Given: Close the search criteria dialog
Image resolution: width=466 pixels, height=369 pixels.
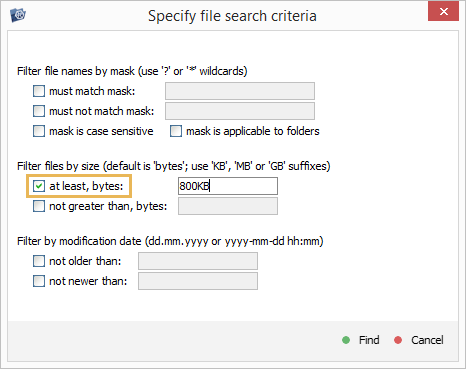Looking at the screenshot, I should click(443, 12).
